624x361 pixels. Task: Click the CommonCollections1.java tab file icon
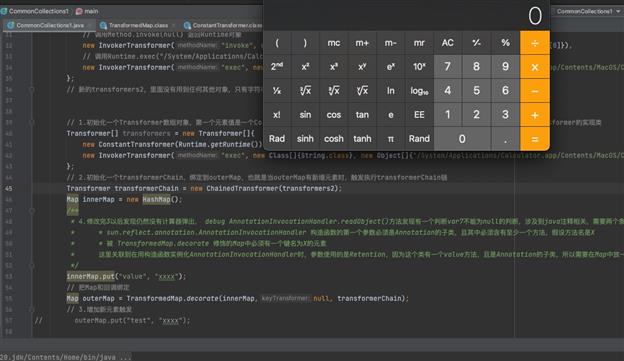click(x=11, y=25)
